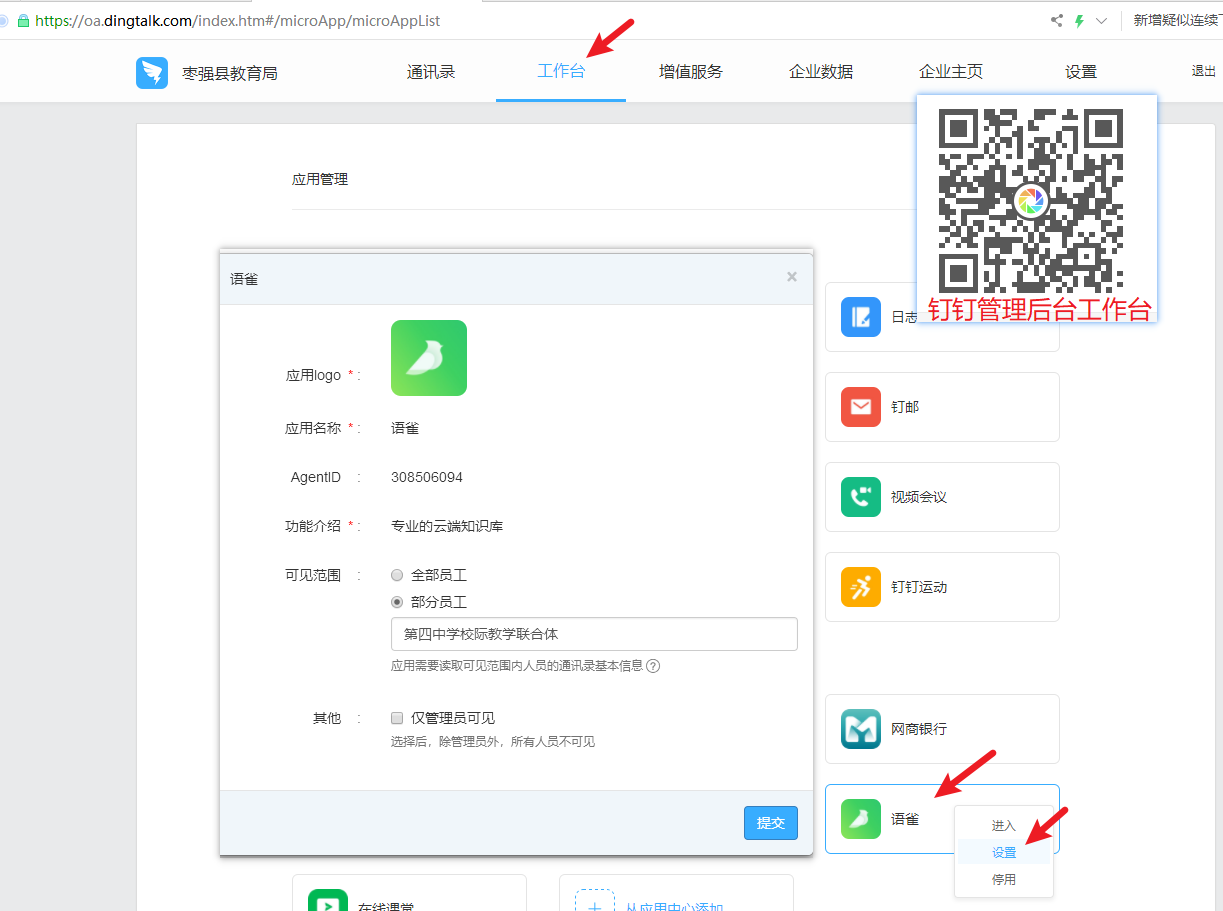Click the 退出 logout link
The image size is (1223, 911).
1204,71
